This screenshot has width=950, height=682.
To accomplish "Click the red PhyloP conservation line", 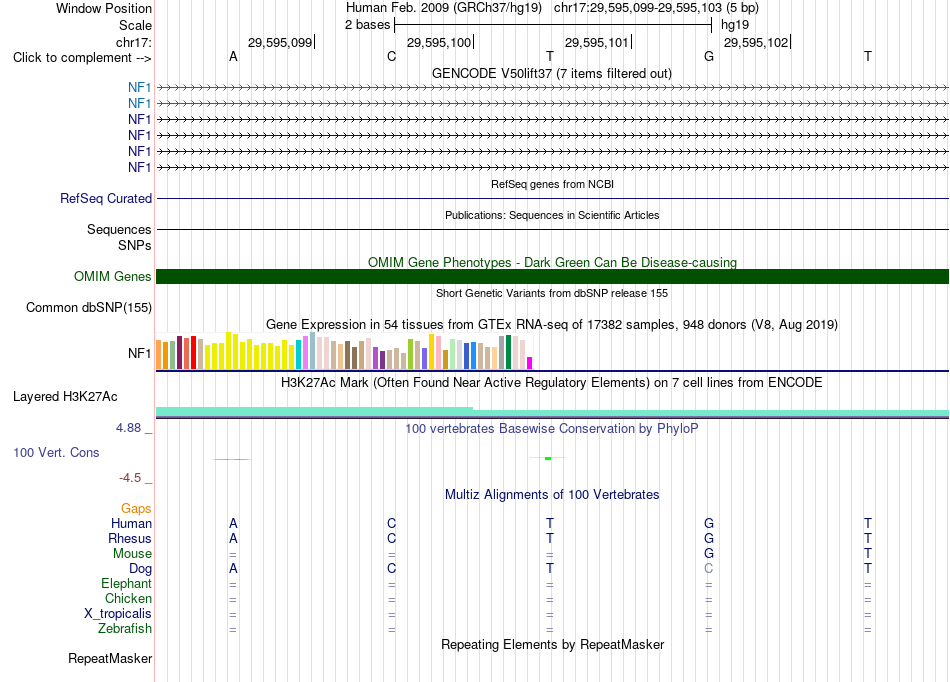I will click(231, 459).
